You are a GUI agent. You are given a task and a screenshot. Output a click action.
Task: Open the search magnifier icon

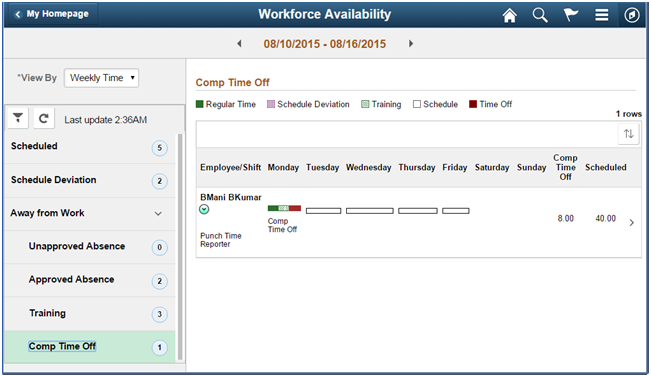pos(540,15)
